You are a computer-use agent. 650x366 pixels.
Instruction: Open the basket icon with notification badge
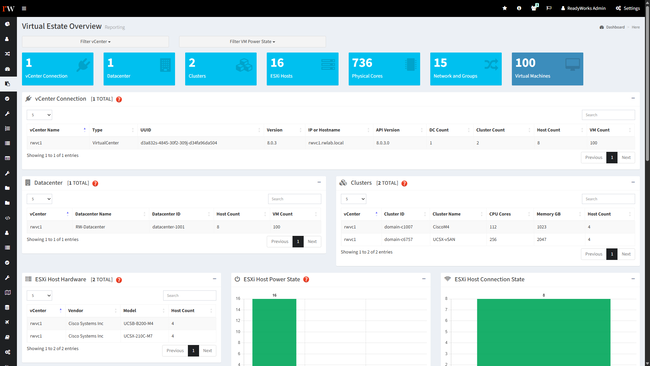tap(534, 7)
